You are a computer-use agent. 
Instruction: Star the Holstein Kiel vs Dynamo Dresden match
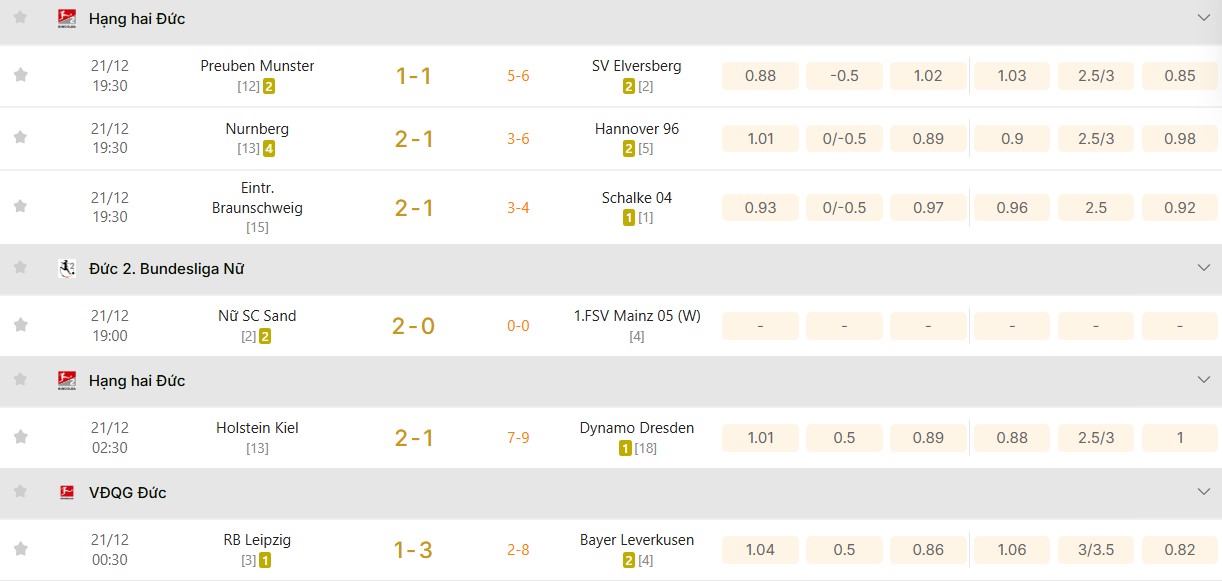click(21, 437)
